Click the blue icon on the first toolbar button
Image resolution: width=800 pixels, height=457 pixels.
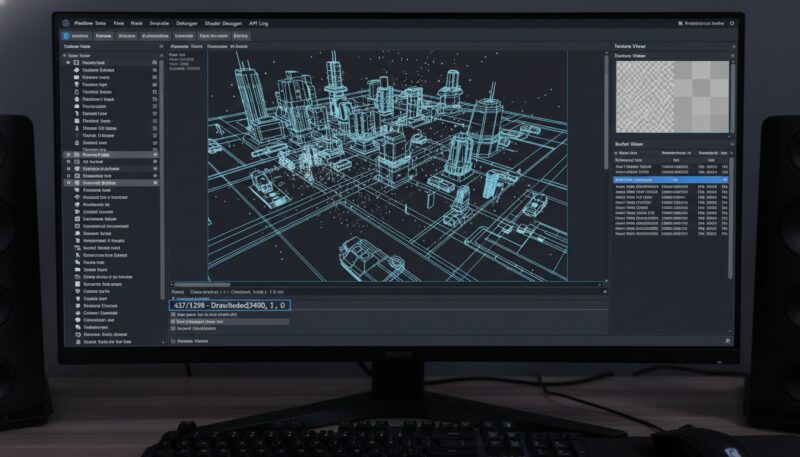point(66,35)
